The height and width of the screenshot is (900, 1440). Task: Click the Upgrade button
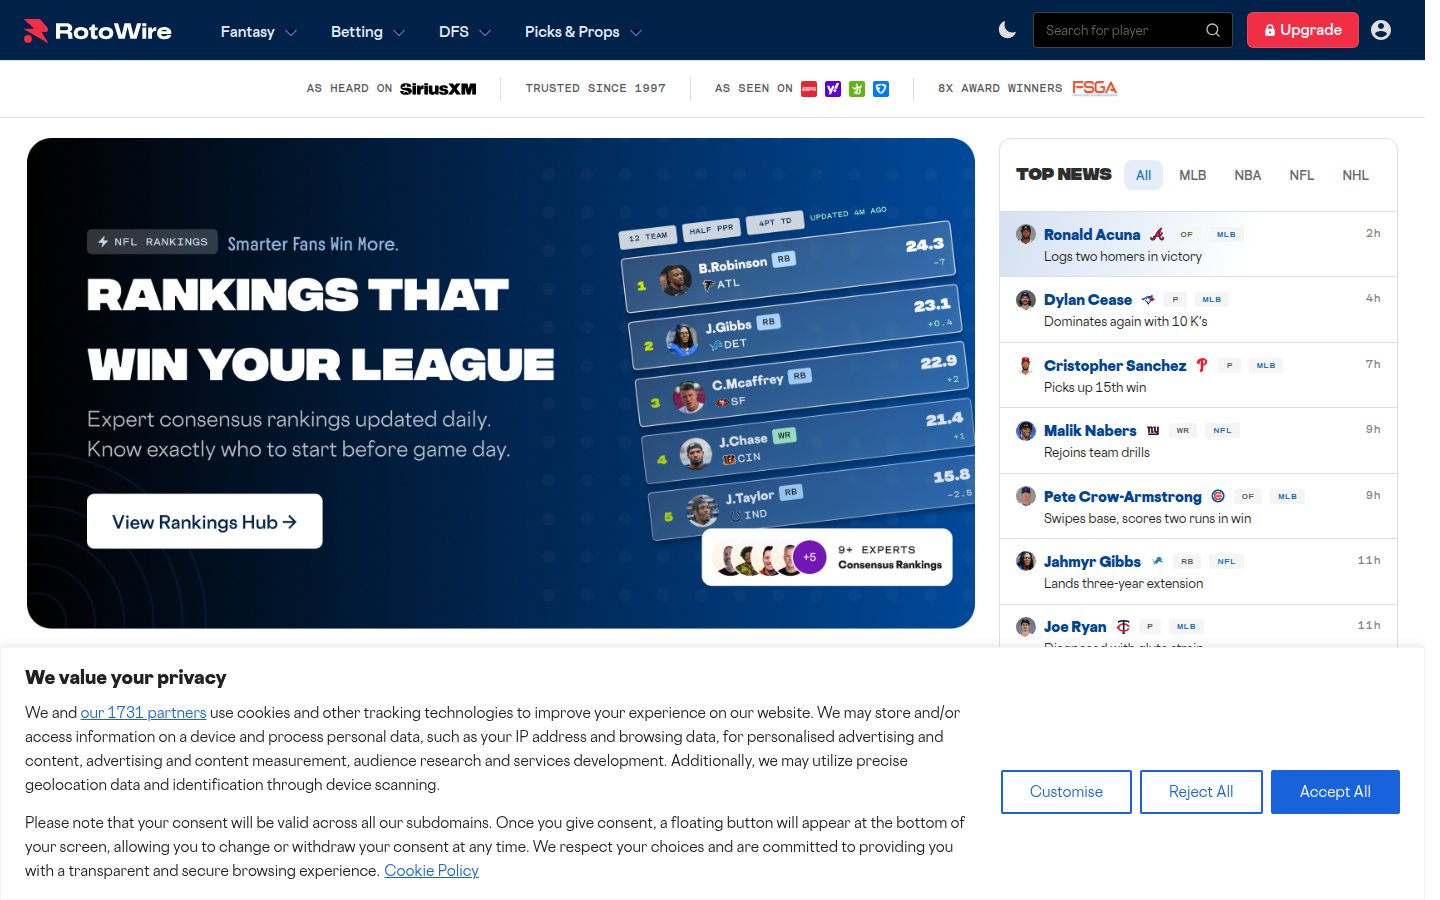(x=1302, y=30)
